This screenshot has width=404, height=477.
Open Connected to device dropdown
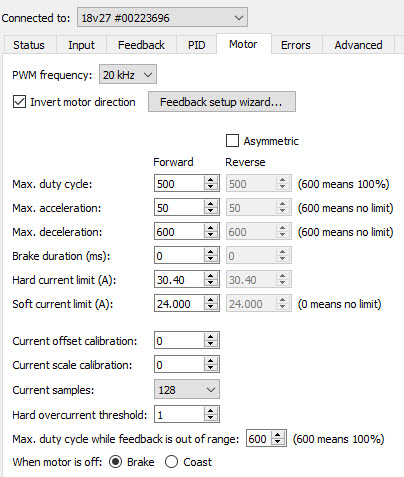tap(162, 17)
